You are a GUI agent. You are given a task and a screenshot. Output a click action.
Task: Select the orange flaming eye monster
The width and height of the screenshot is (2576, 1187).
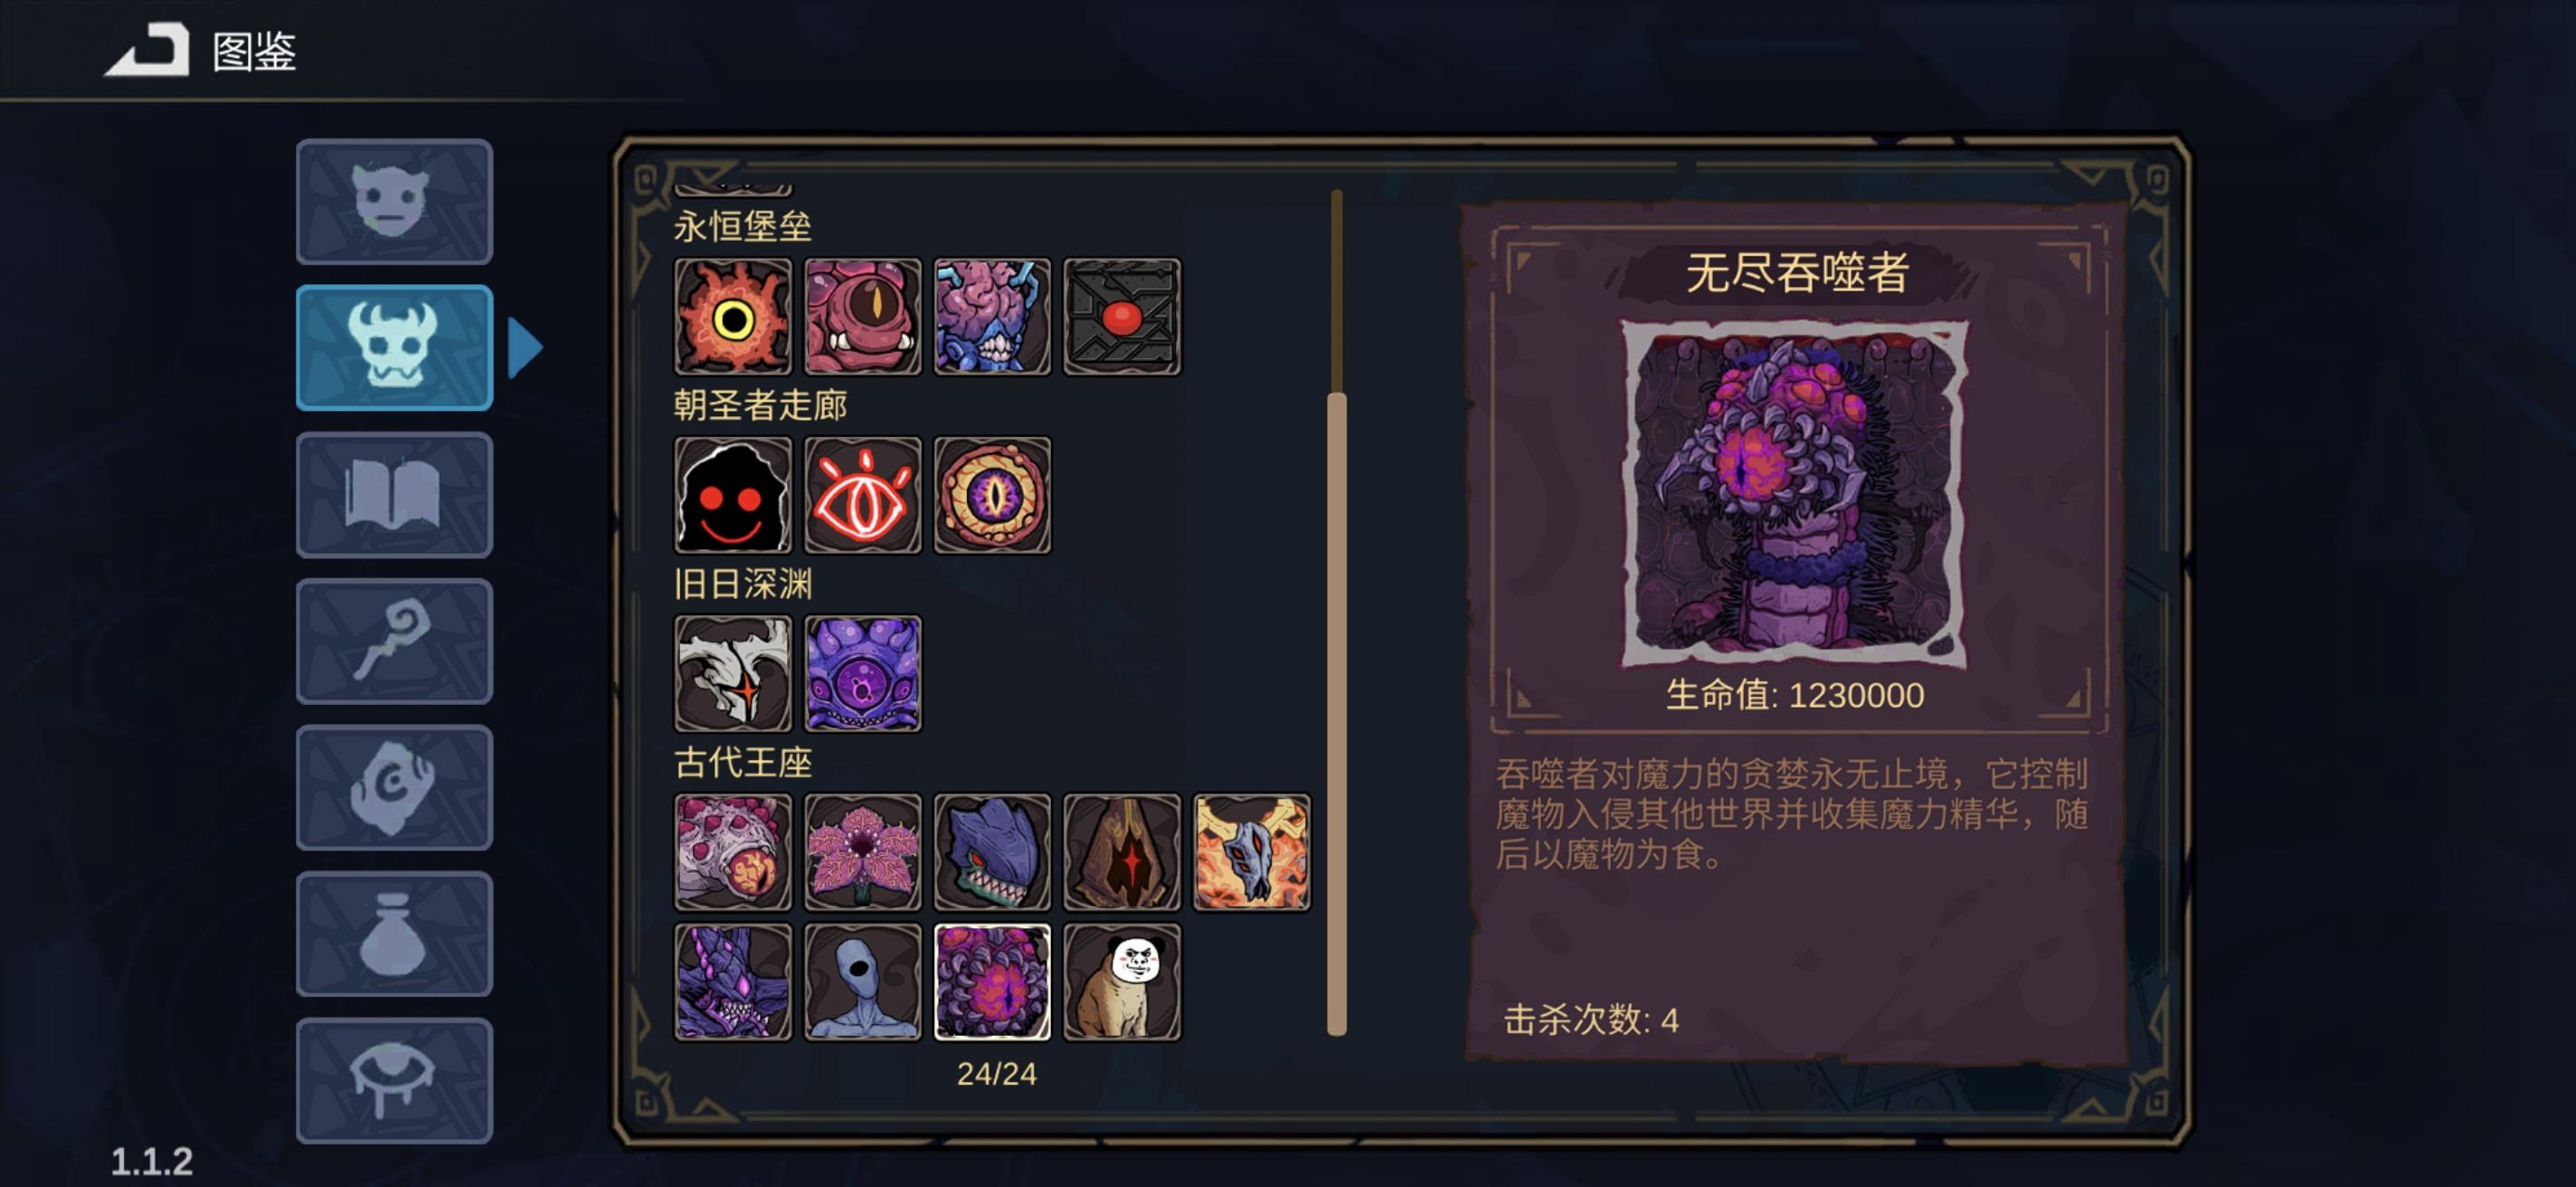click(733, 317)
